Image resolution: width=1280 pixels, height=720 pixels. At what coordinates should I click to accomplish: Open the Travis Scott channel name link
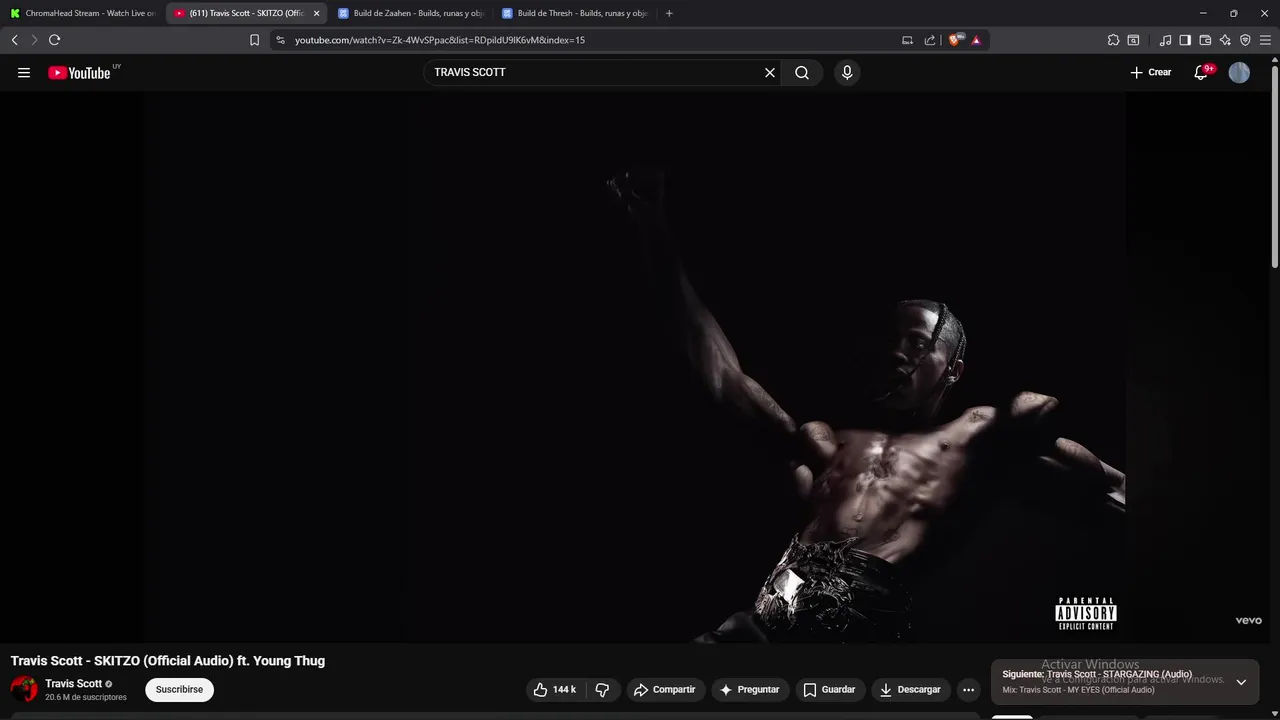[73, 684]
